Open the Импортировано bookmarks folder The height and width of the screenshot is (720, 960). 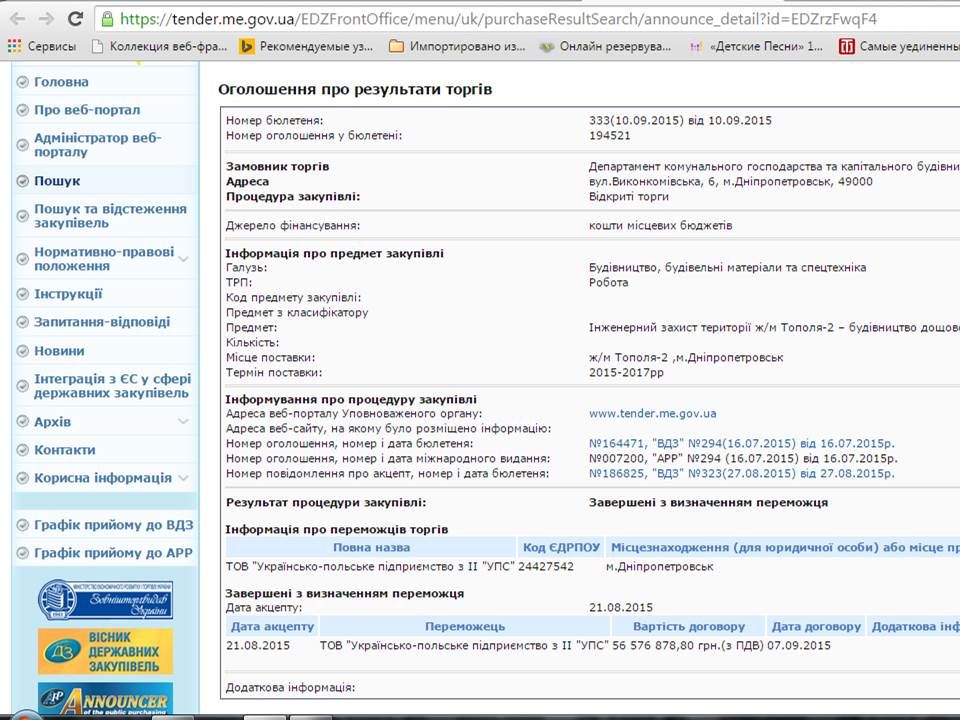coord(396,46)
